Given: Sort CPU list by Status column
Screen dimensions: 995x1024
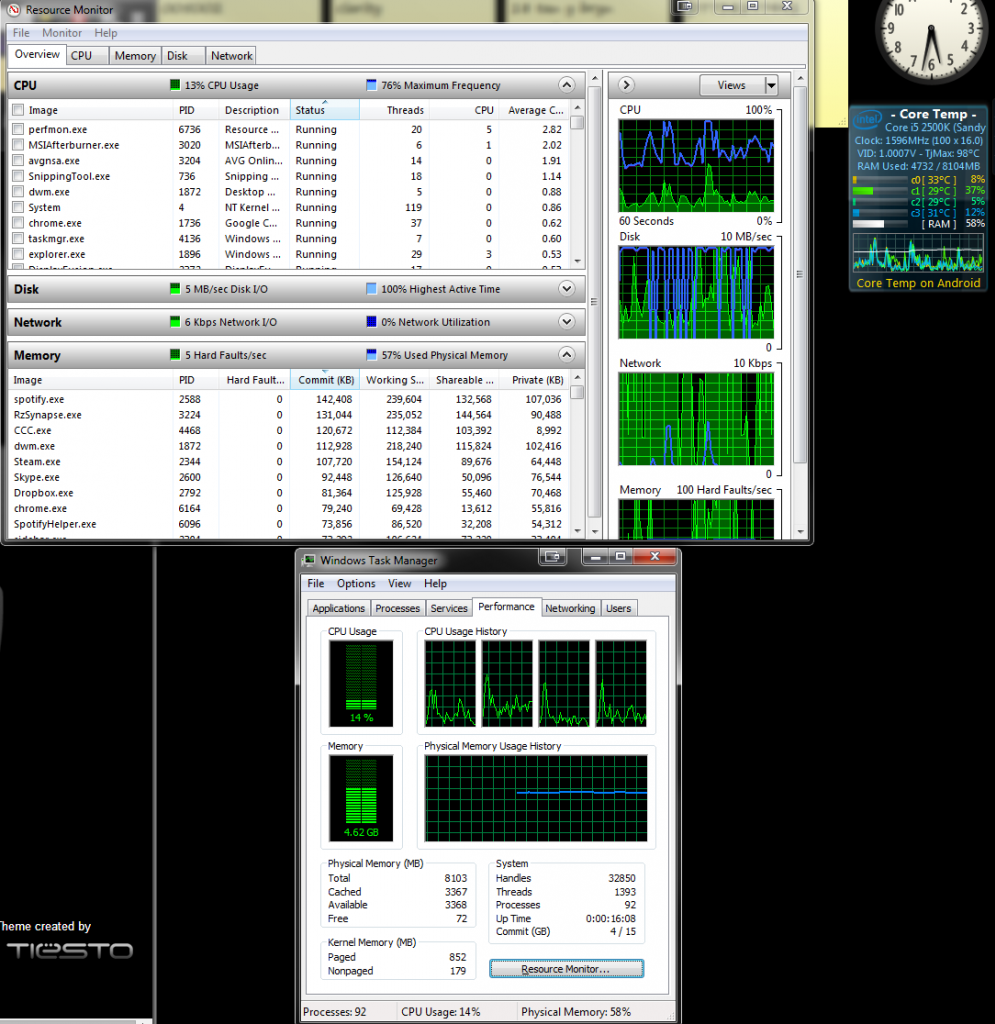Looking at the screenshot, I should [324, 110].
